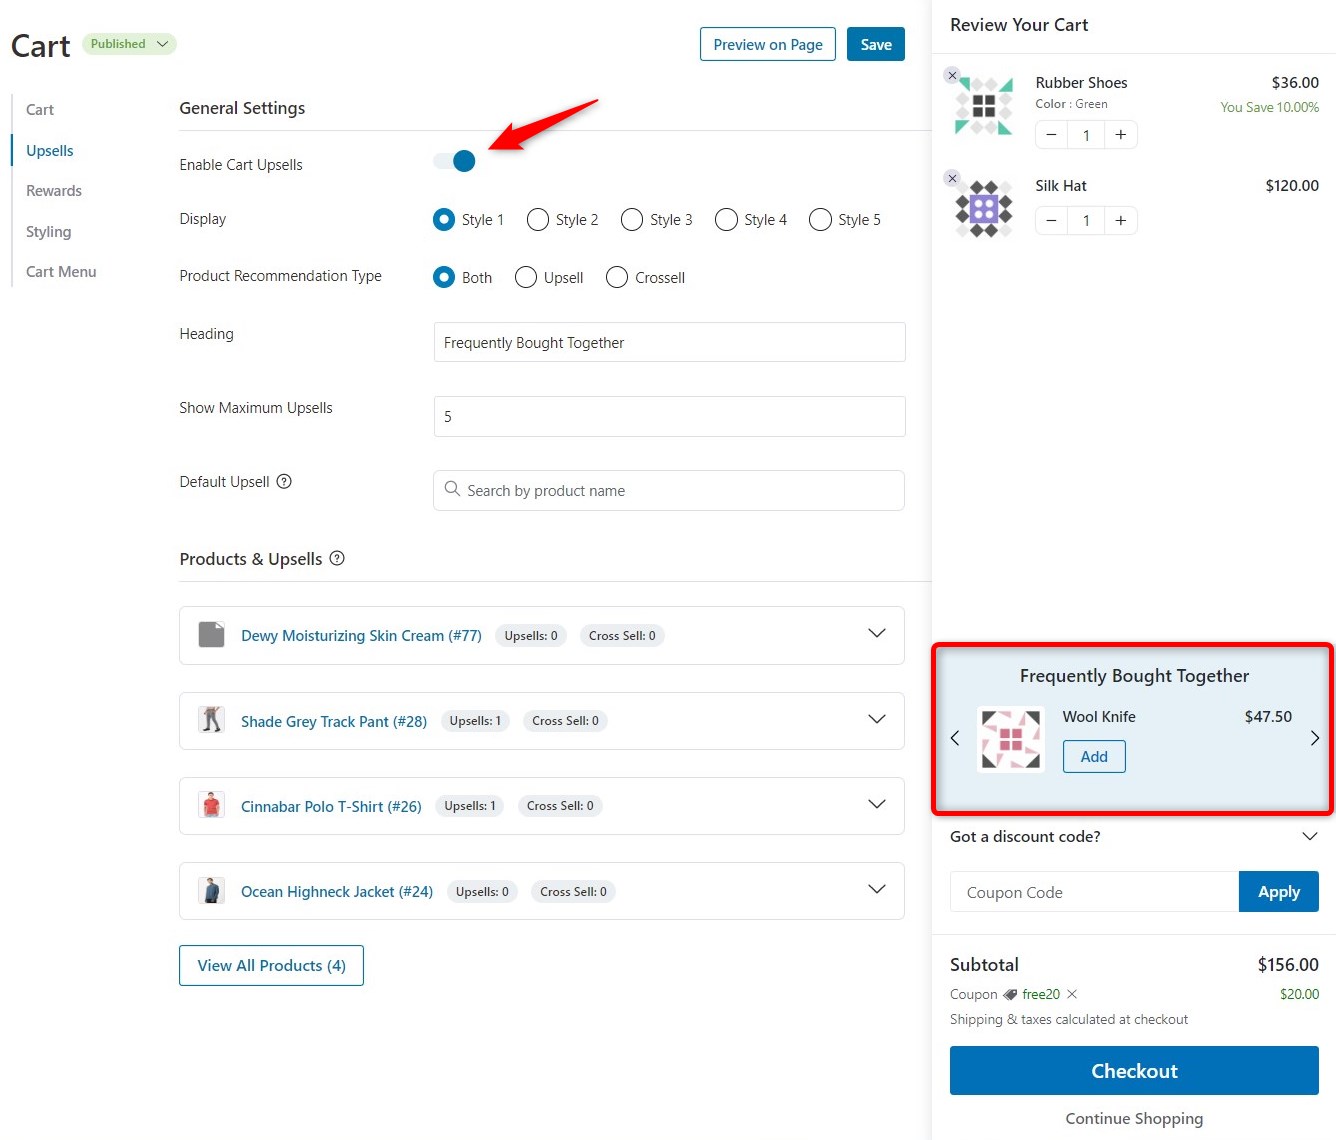1336x1140 pixels.
Task: Click Continue Shopping link
Action: 1134,1119
